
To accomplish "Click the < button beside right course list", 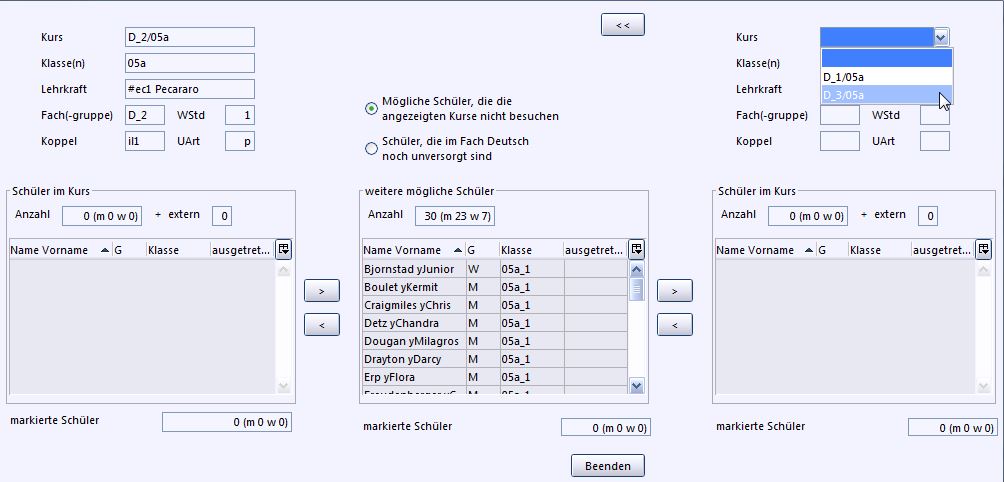I will pyautogui.click(x=675, y=325).
